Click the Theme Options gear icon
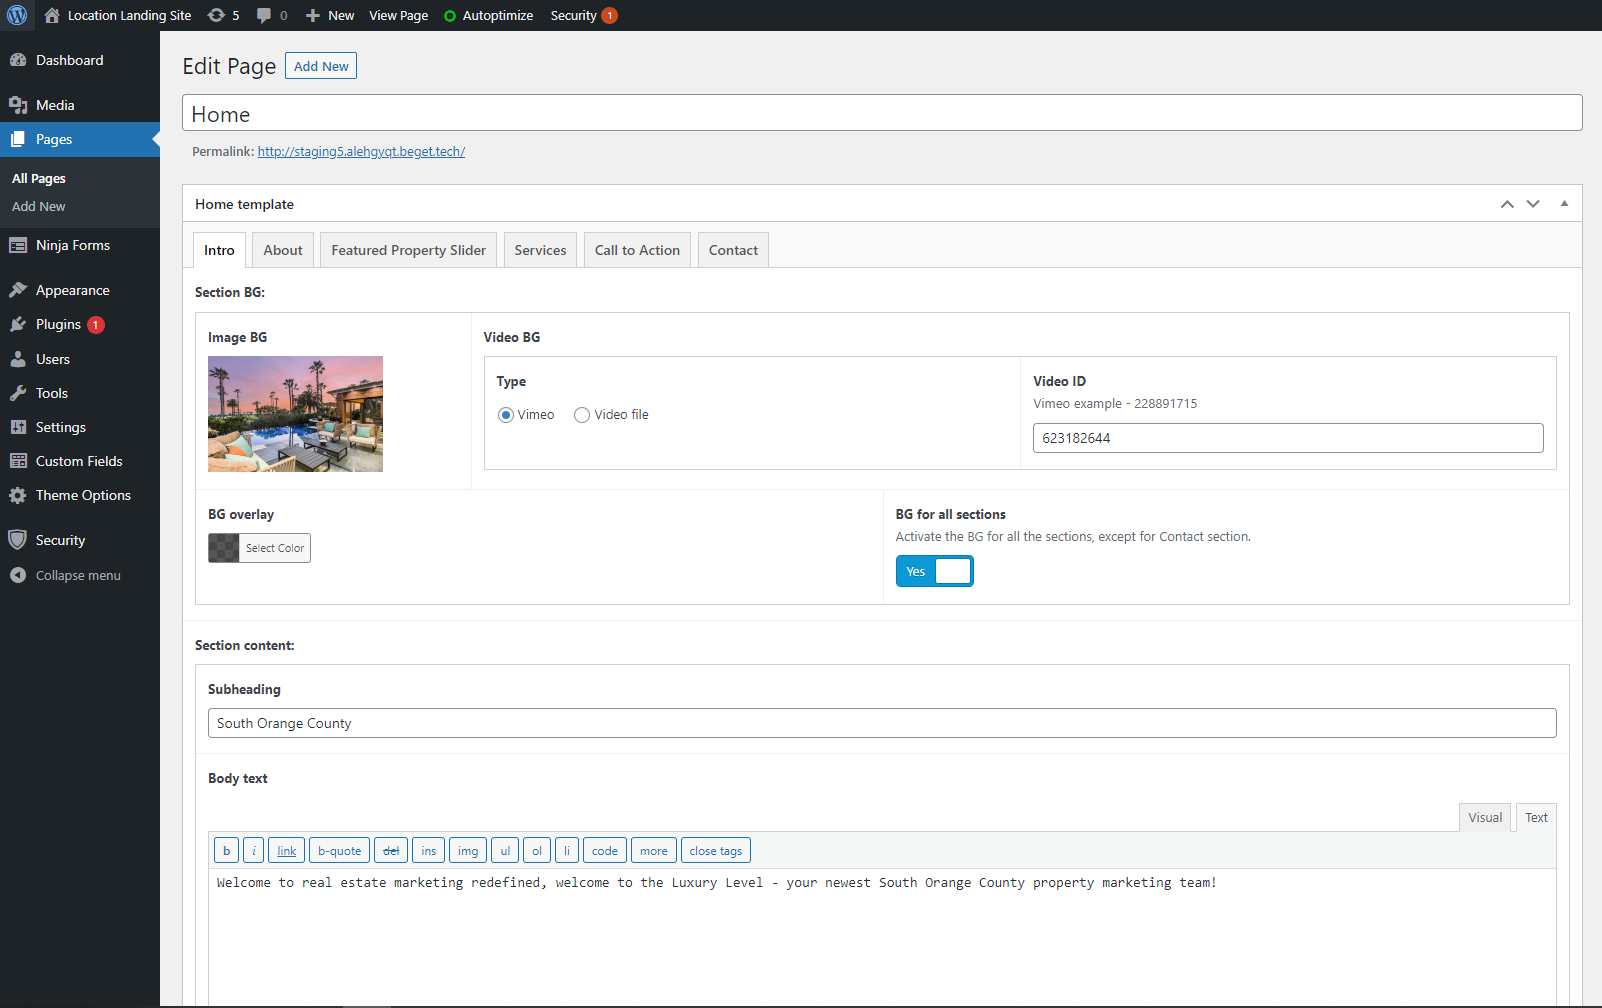Screen dimensions: 1602x1008 pyautogui.click(x=18, y=495)
